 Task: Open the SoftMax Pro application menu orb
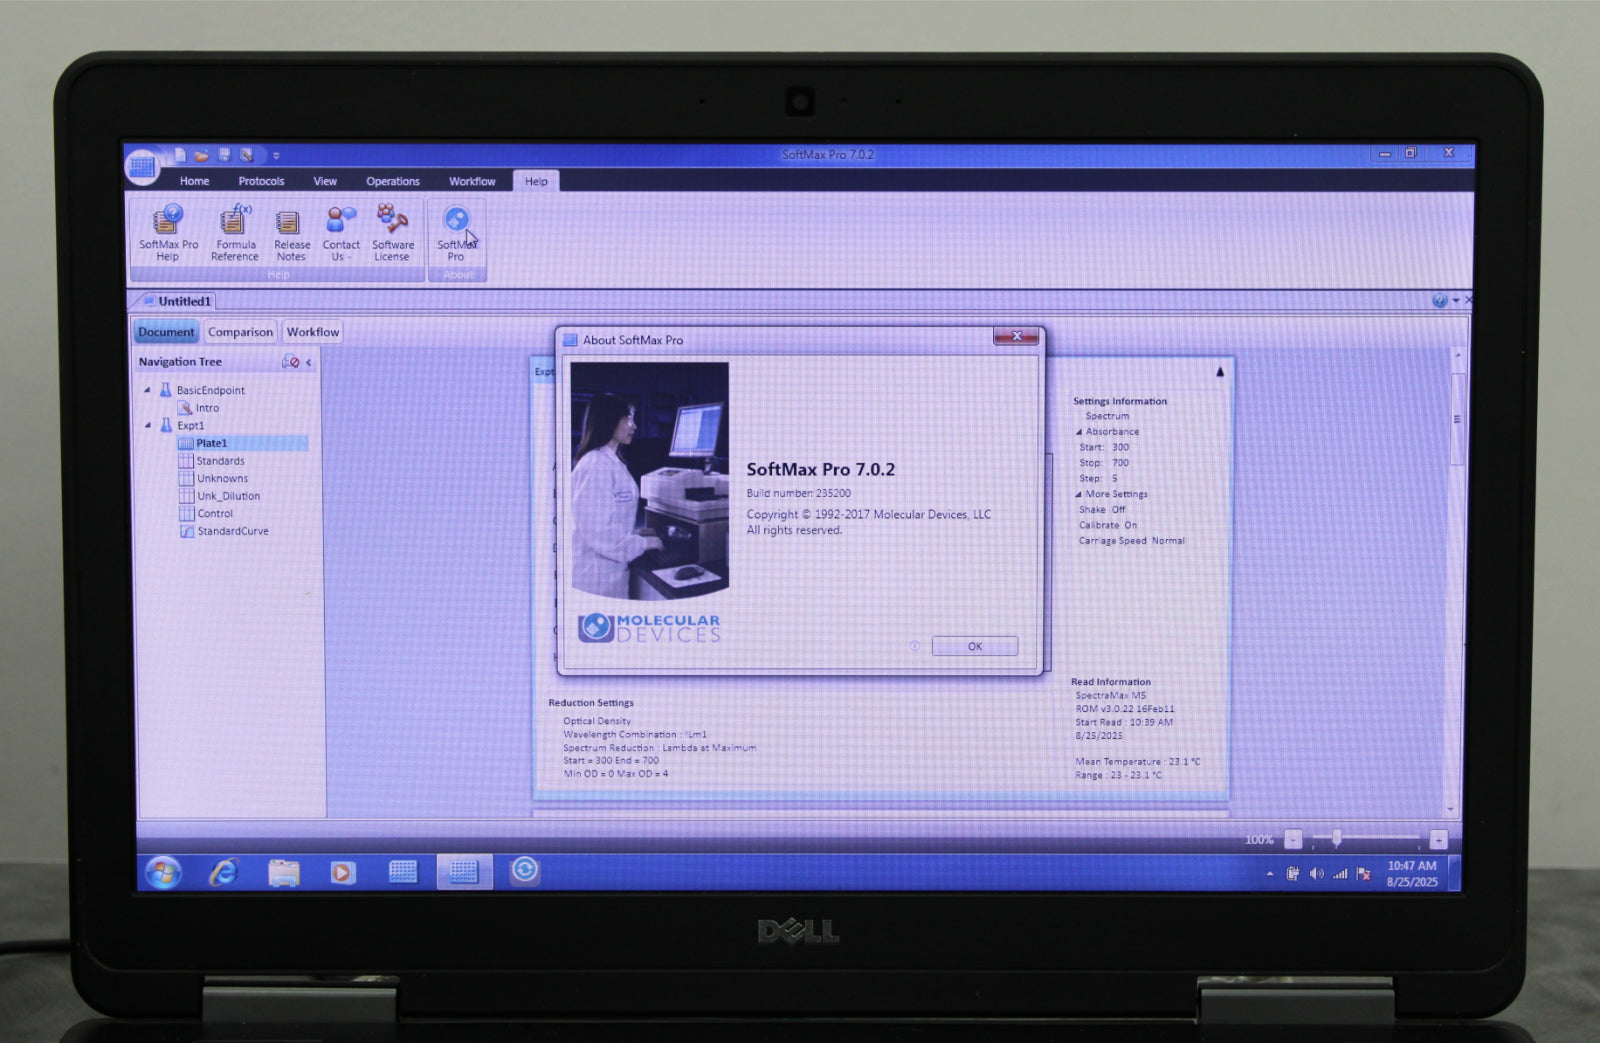click(142, 166)
